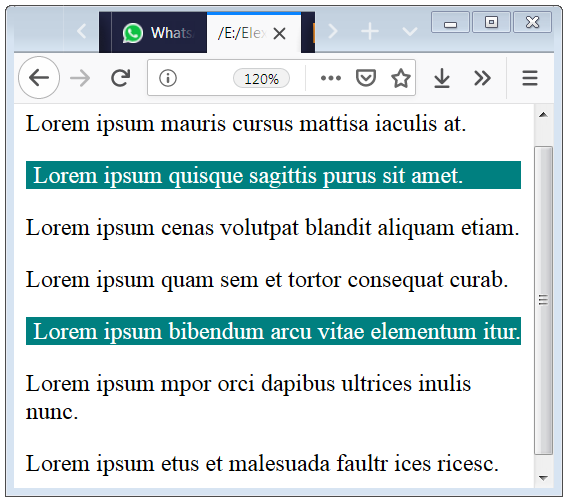Click the scrollbar down arrow

tap(543, 478)
